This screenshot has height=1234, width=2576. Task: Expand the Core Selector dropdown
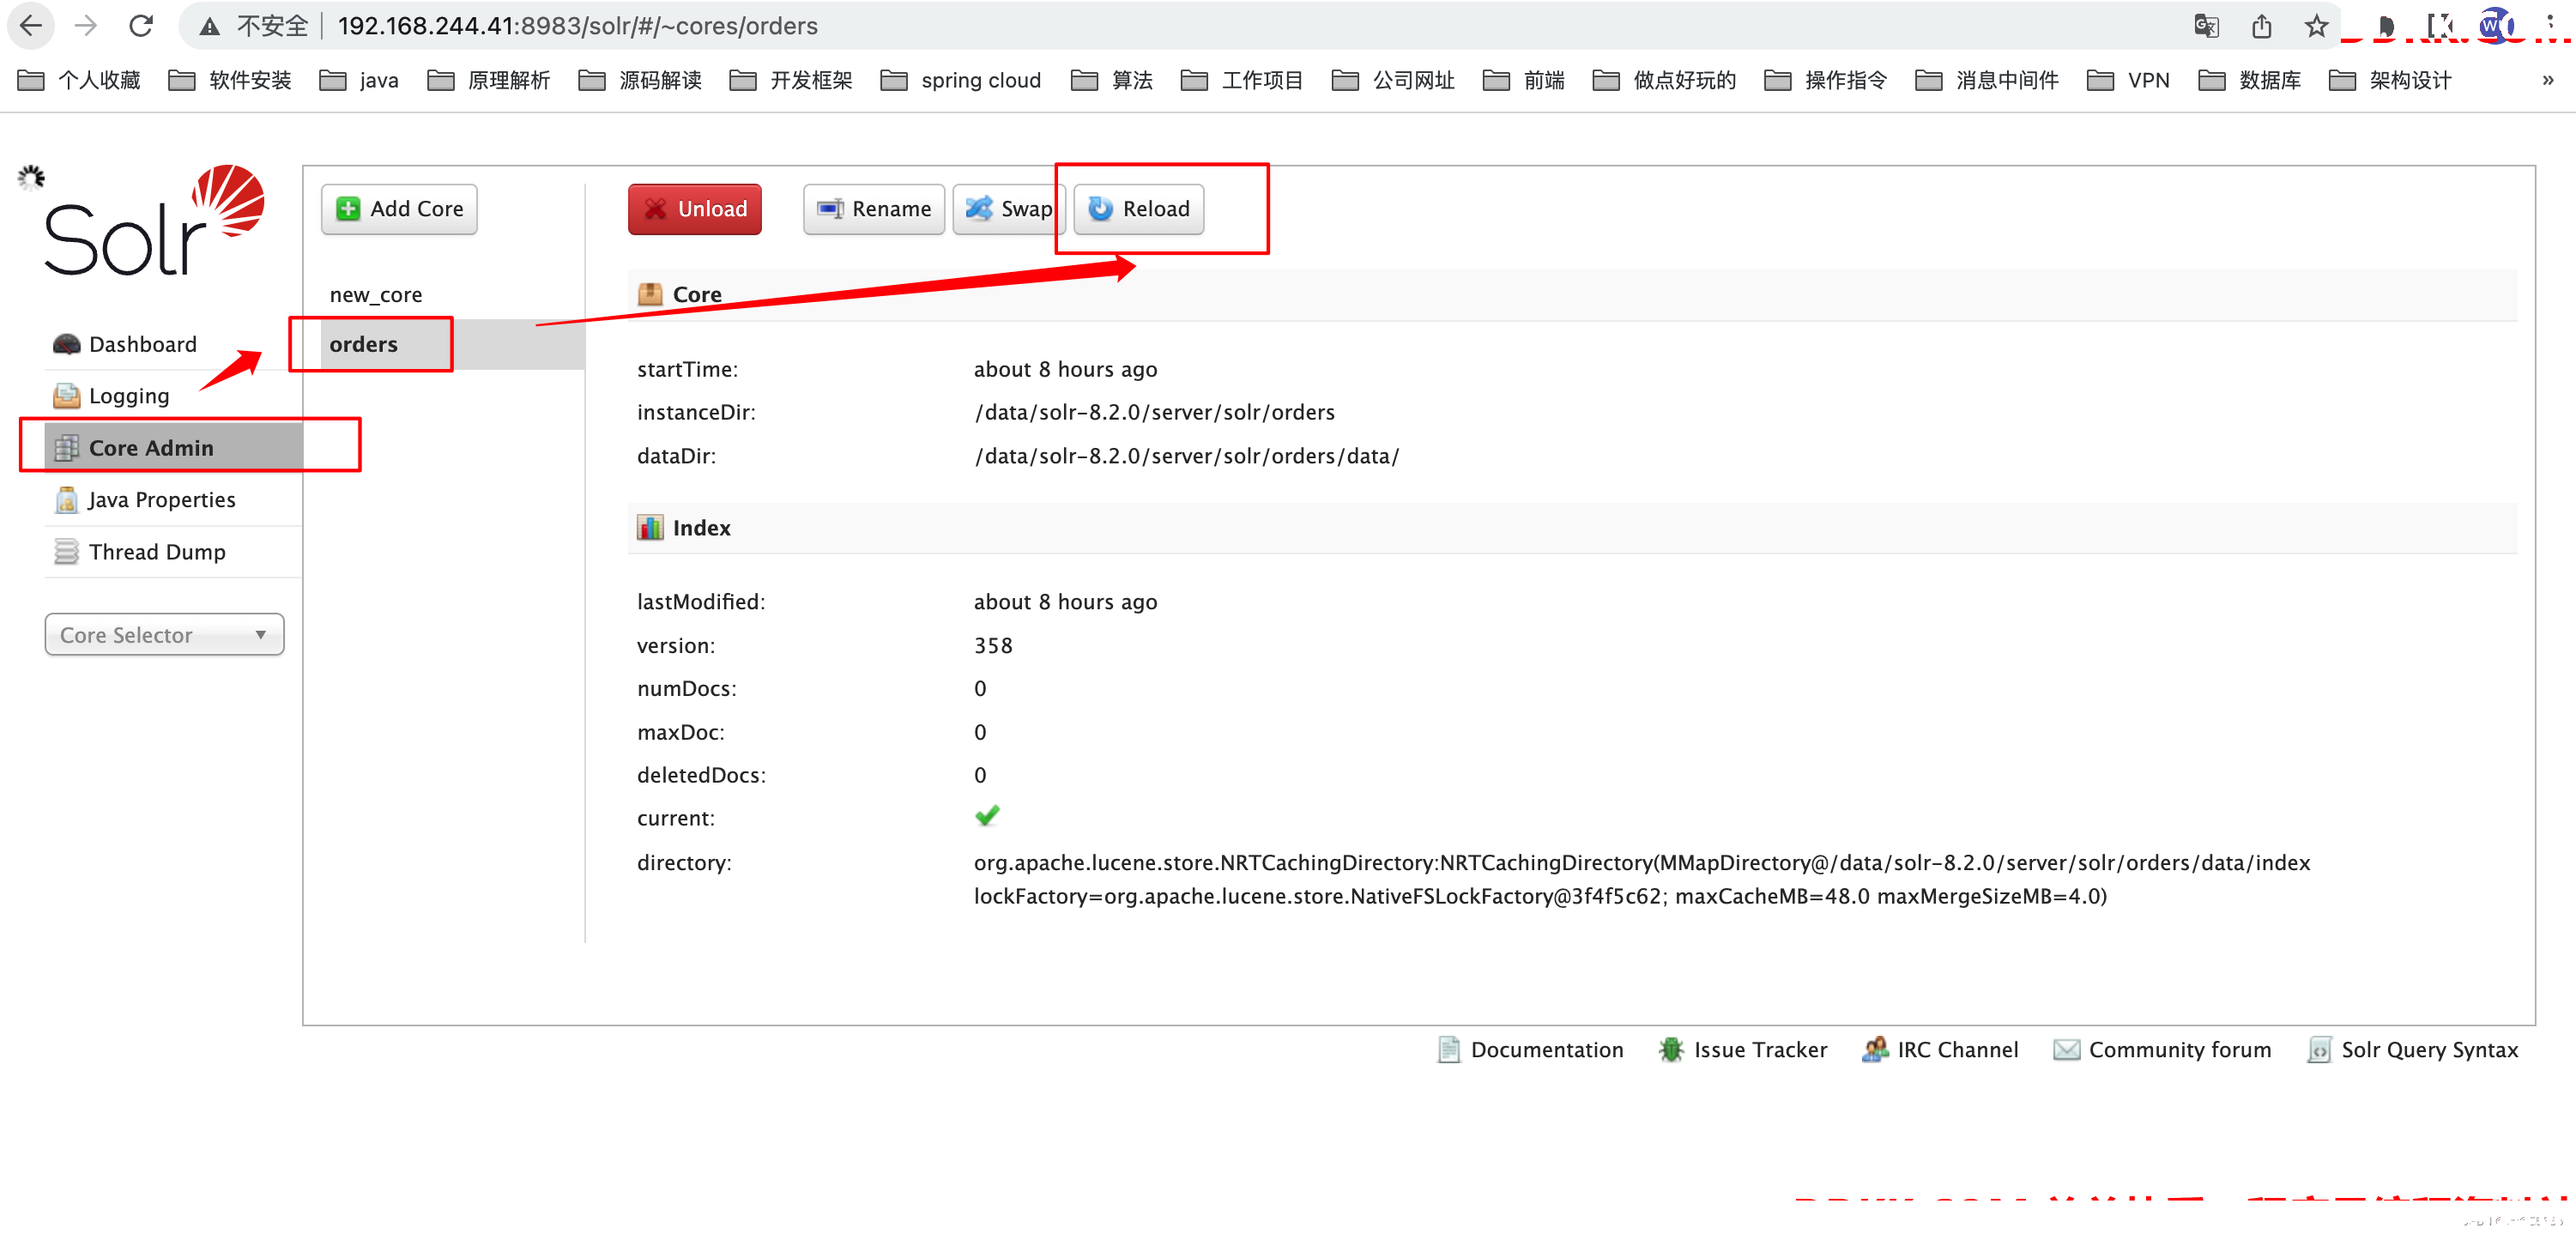pyautogui.click(x=164, y=635)
